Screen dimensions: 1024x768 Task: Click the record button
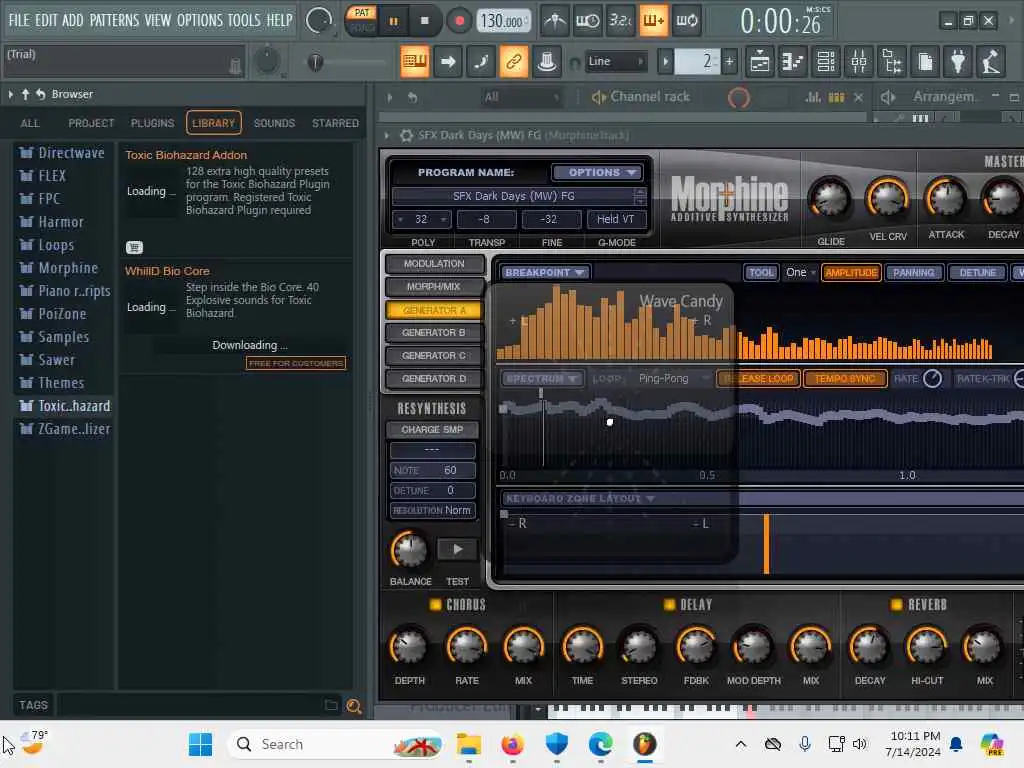pyautogui.click(x=460, y=21)
